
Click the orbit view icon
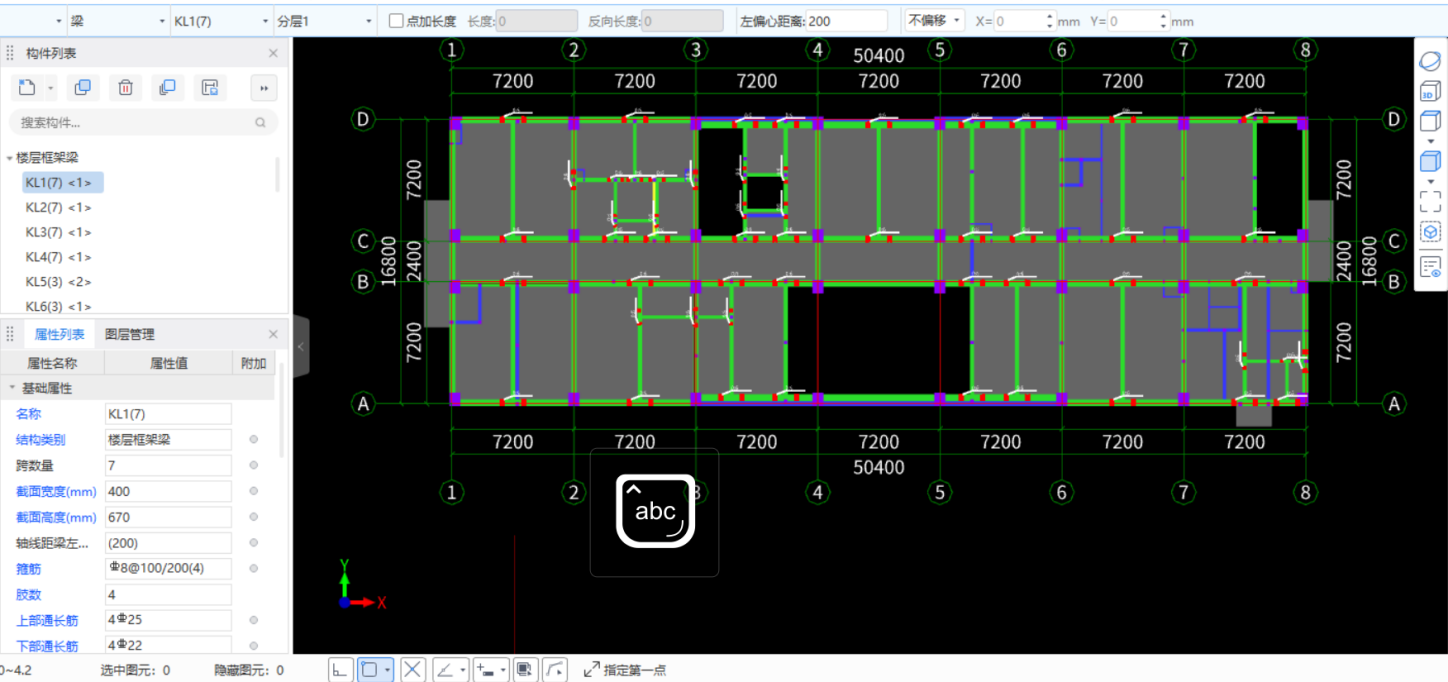[x=1430, y=61]
